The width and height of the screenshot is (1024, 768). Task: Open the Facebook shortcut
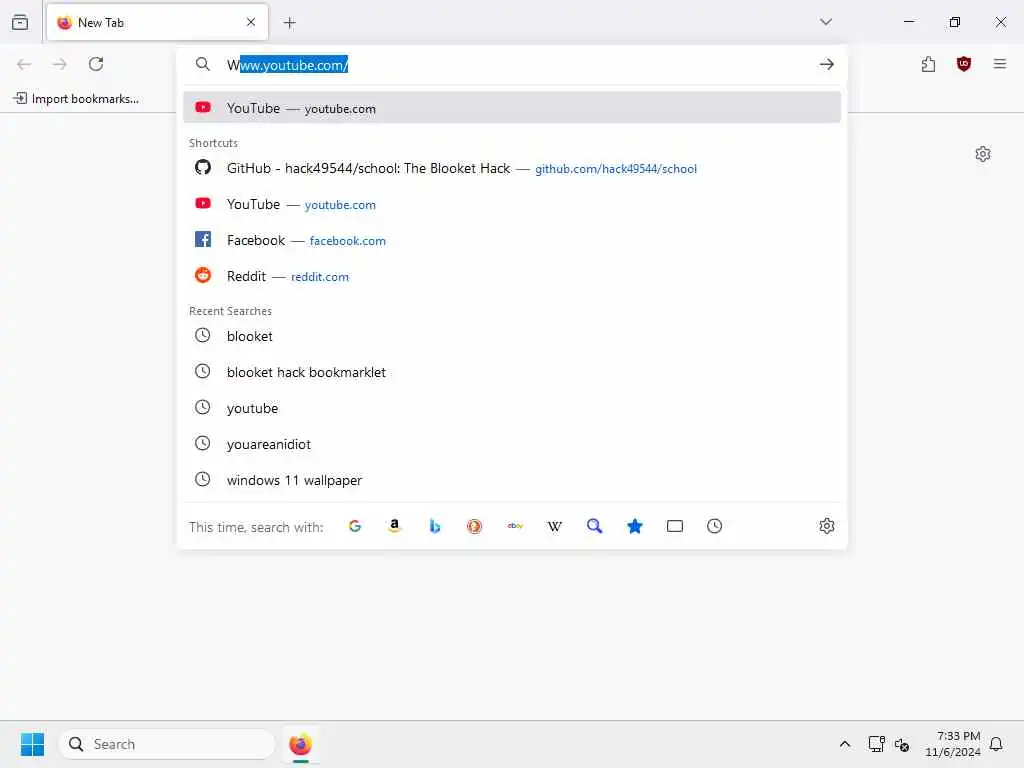tap(512, 240)
